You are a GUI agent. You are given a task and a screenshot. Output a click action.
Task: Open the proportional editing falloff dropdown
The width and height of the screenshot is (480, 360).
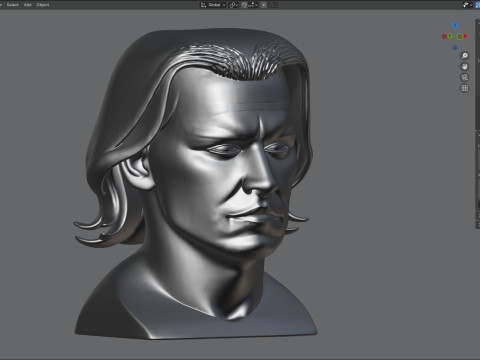273,5
